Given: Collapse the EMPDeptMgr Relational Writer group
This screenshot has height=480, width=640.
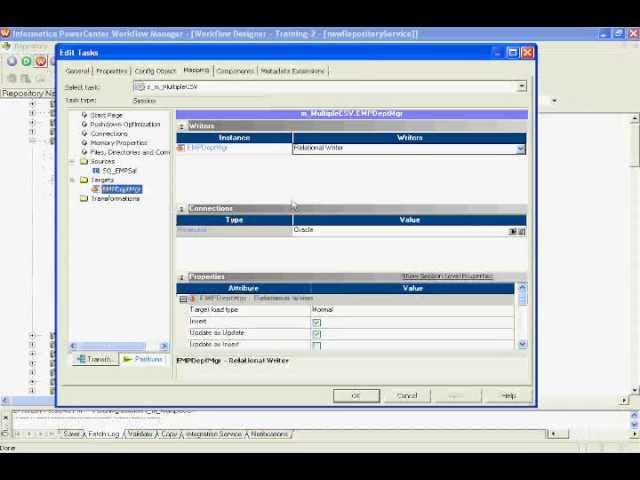Looking at the screenshot, I should click(x=183, y=299).
